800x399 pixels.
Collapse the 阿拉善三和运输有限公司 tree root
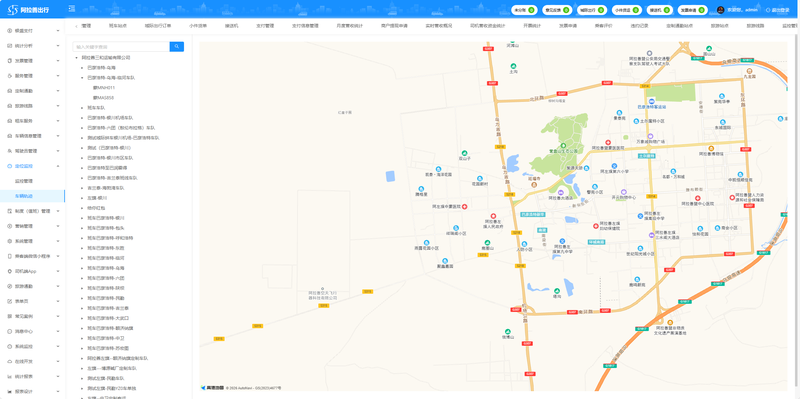click(76, 58)
